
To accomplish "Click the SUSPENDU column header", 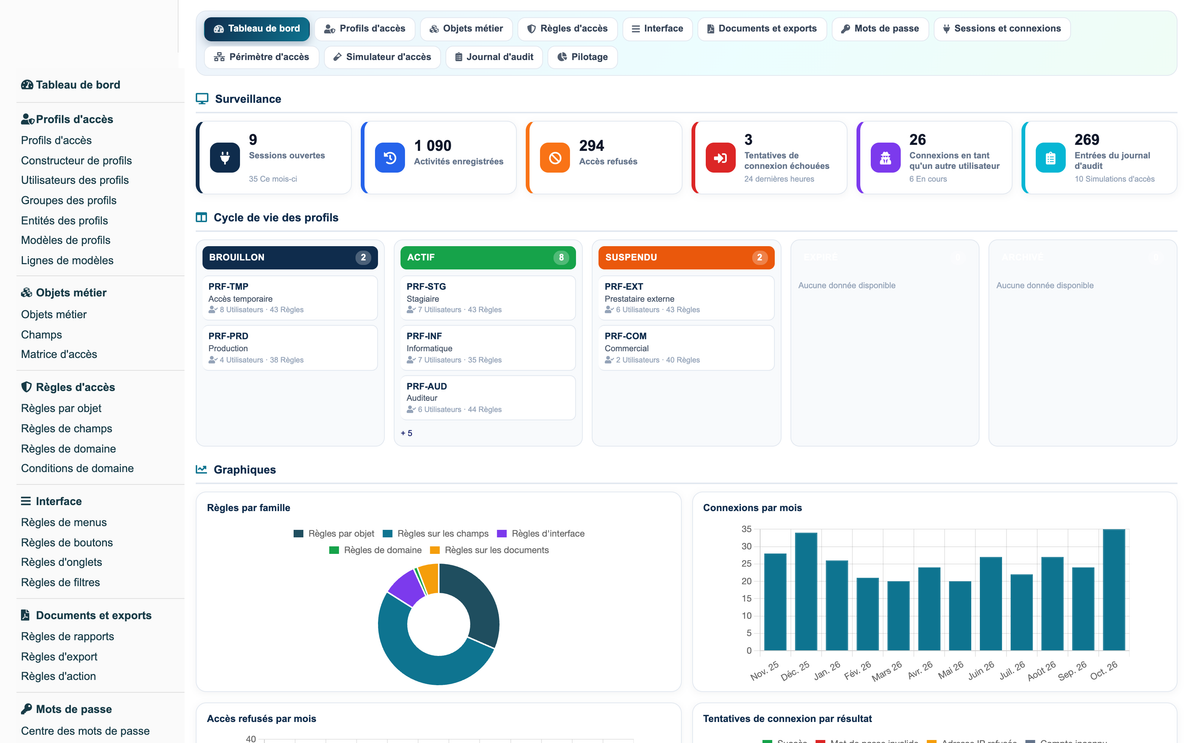I will coord(686,258).
